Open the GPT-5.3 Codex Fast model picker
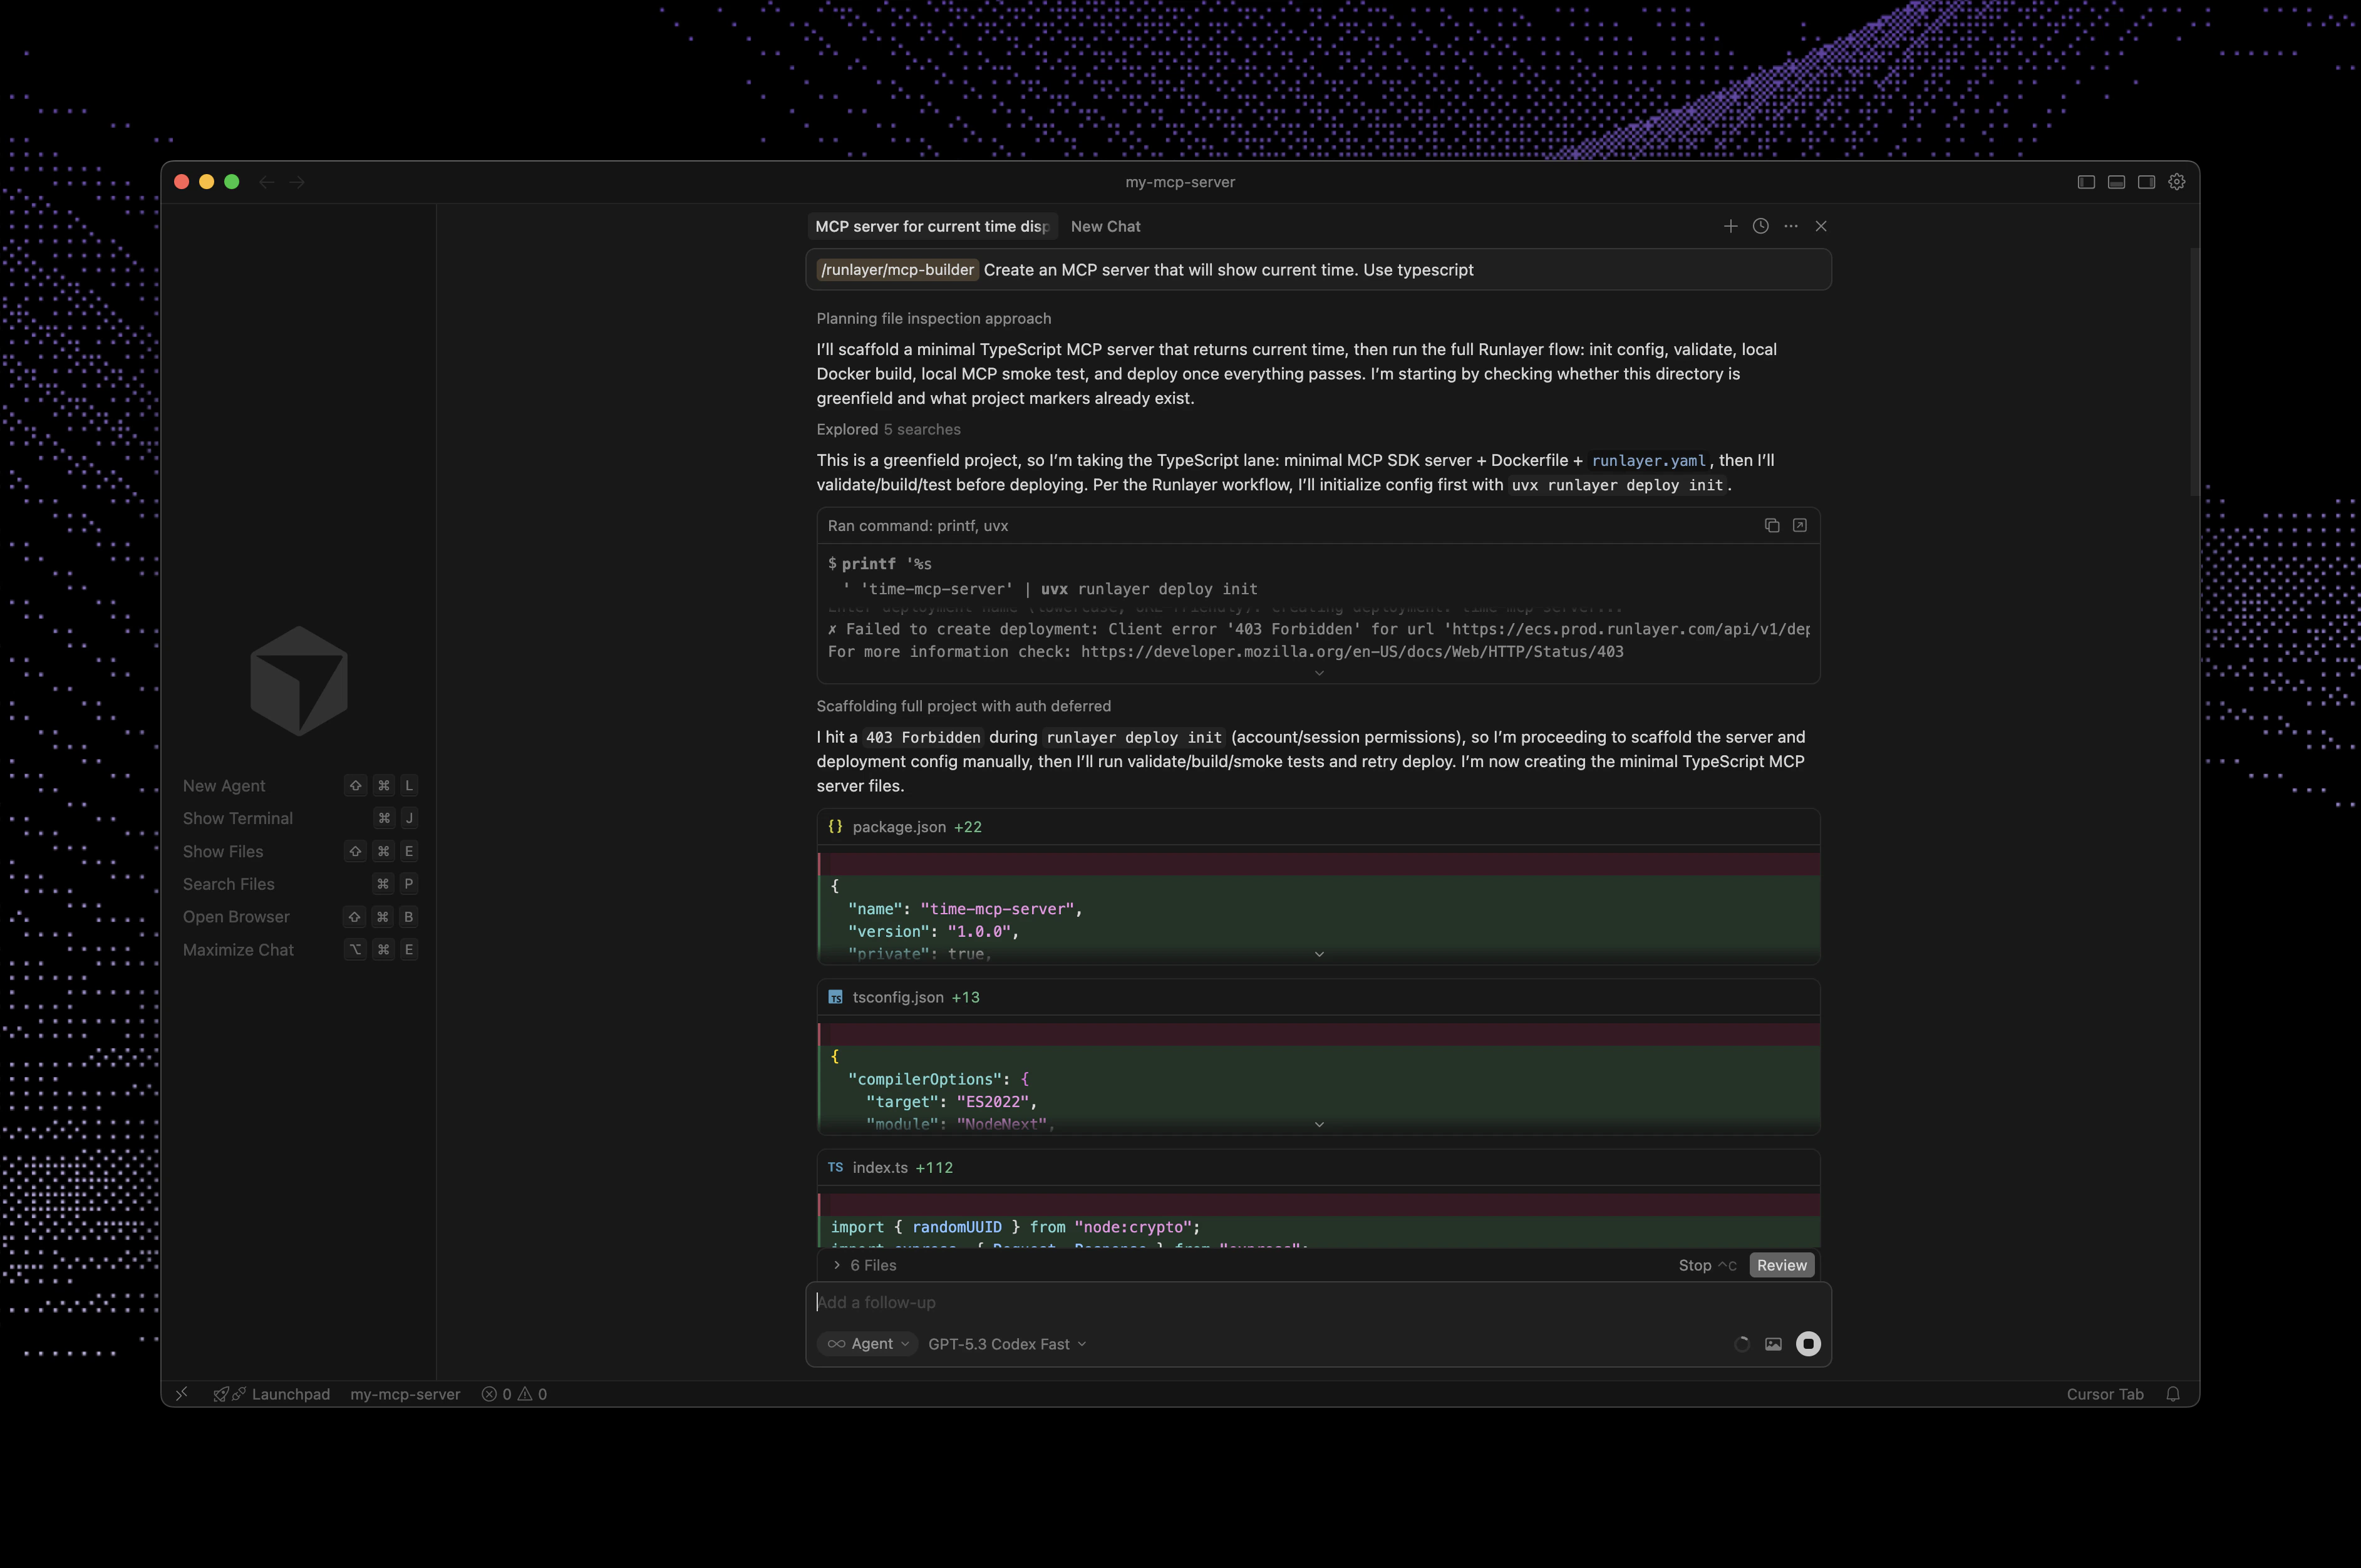Viewport: 2361px width, 1568px height. point(1006,1343)
